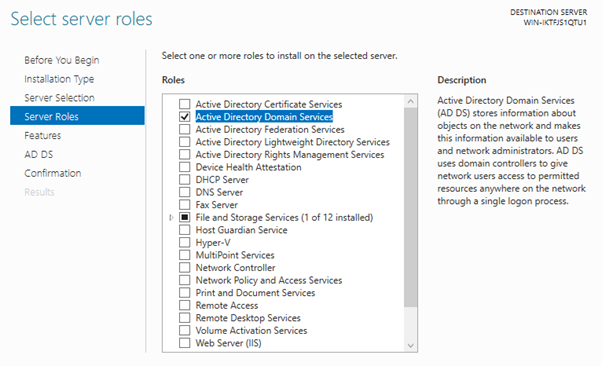The height and width of the screenshot is (366, 602).
Task: Check Active Directory Rights Management Services box
Action: click(185, 154)
